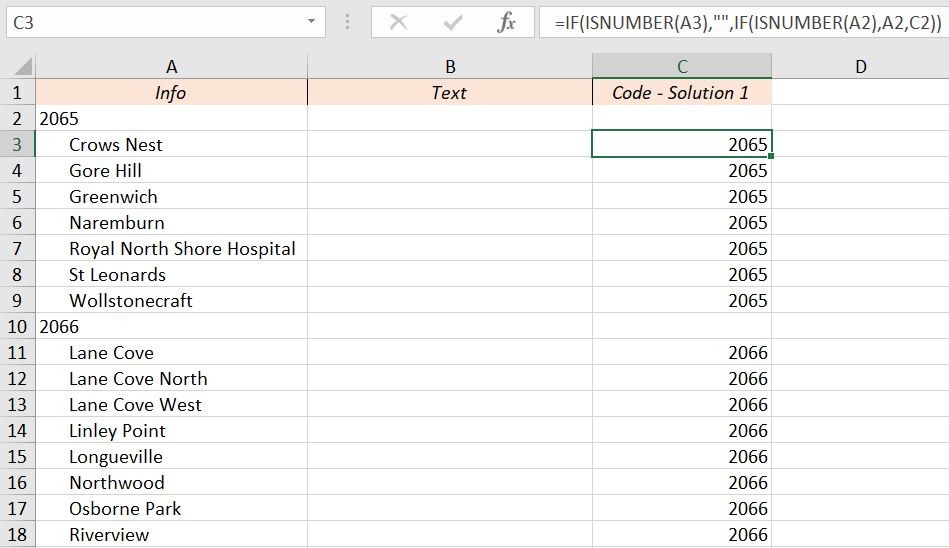Screen dimensions: 949x548
Task: Select cell A2 containing 2065
Action: pos(171,118)
